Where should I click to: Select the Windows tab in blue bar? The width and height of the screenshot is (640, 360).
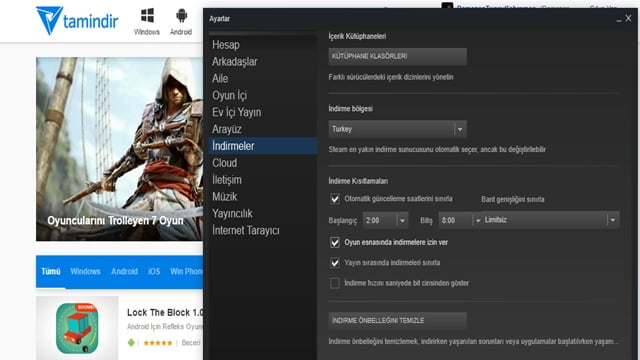pyautogui.click(x=85, y=271)
